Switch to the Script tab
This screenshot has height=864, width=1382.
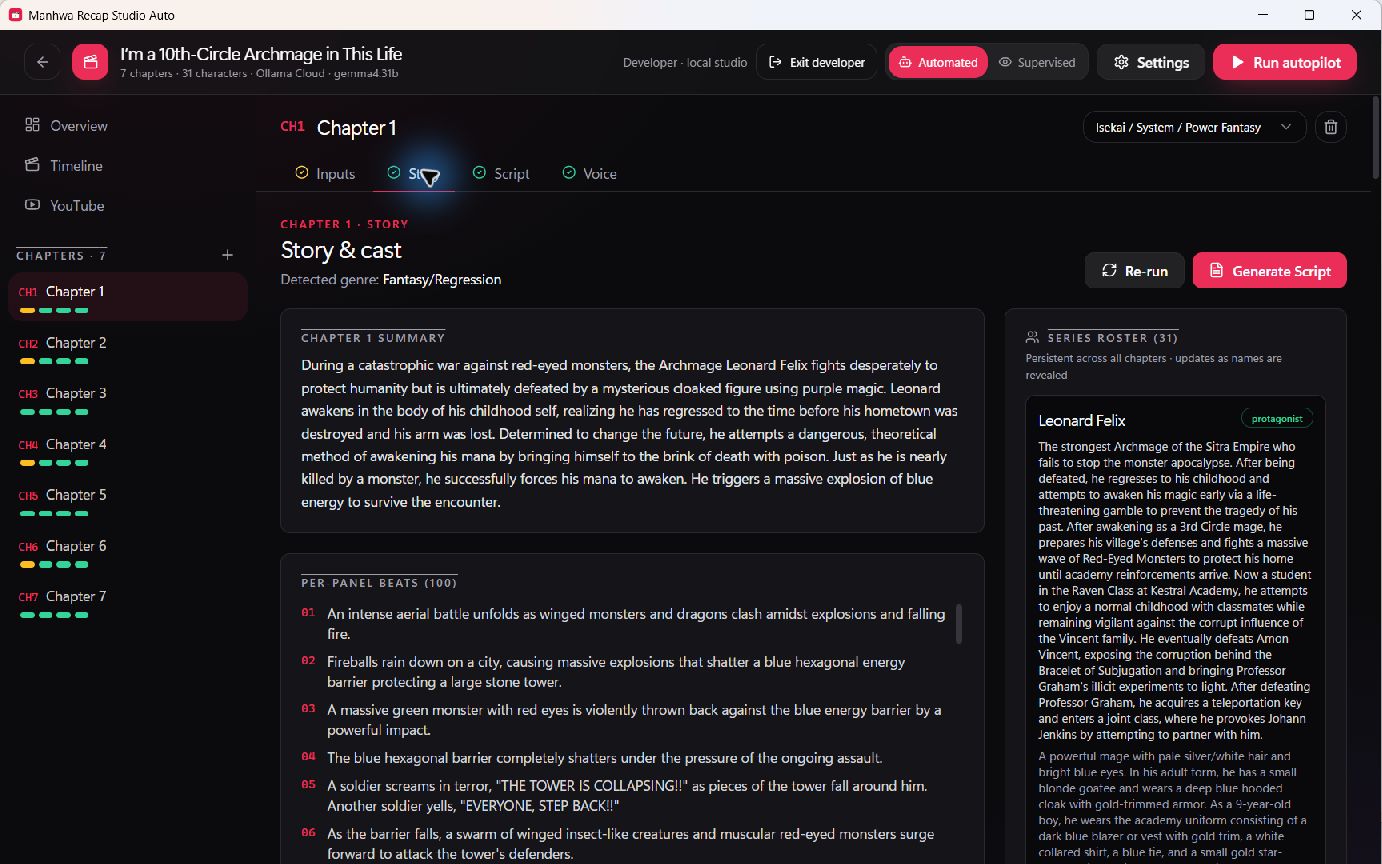tap(501, 173)
